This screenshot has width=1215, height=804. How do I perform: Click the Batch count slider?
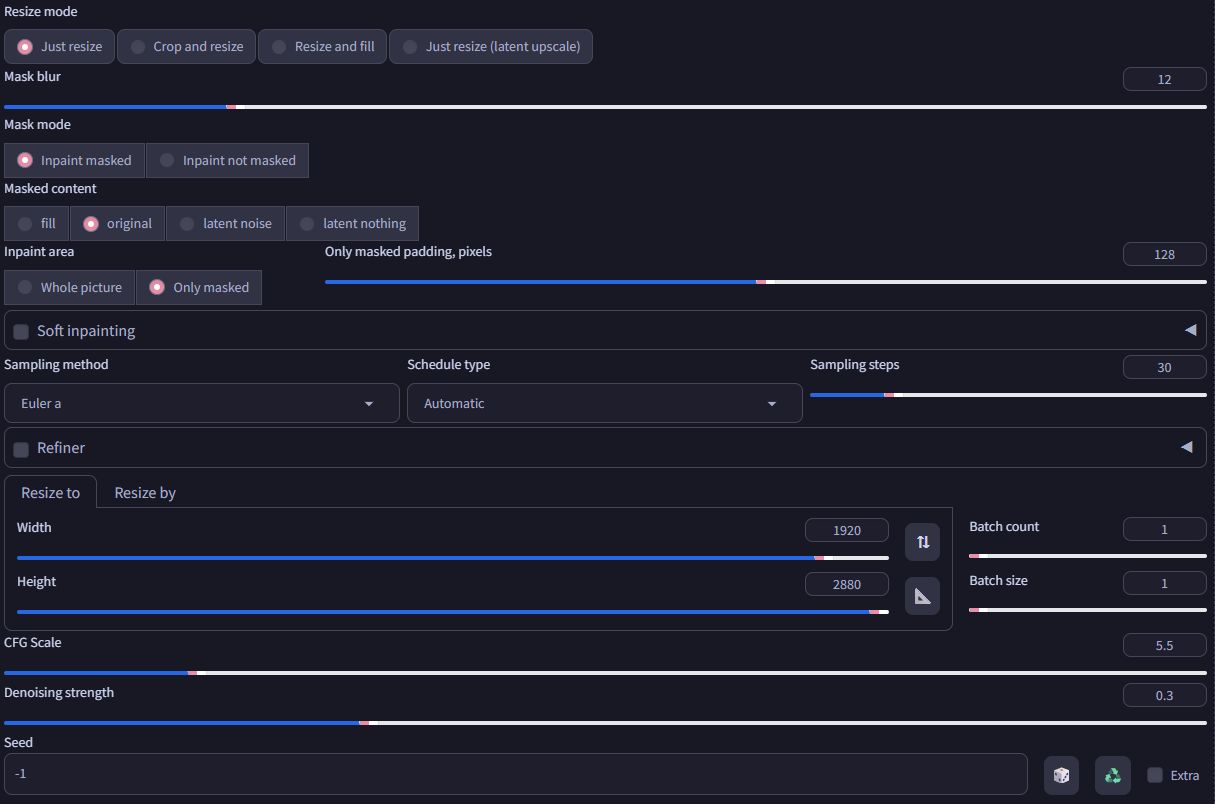(1088, 555)
